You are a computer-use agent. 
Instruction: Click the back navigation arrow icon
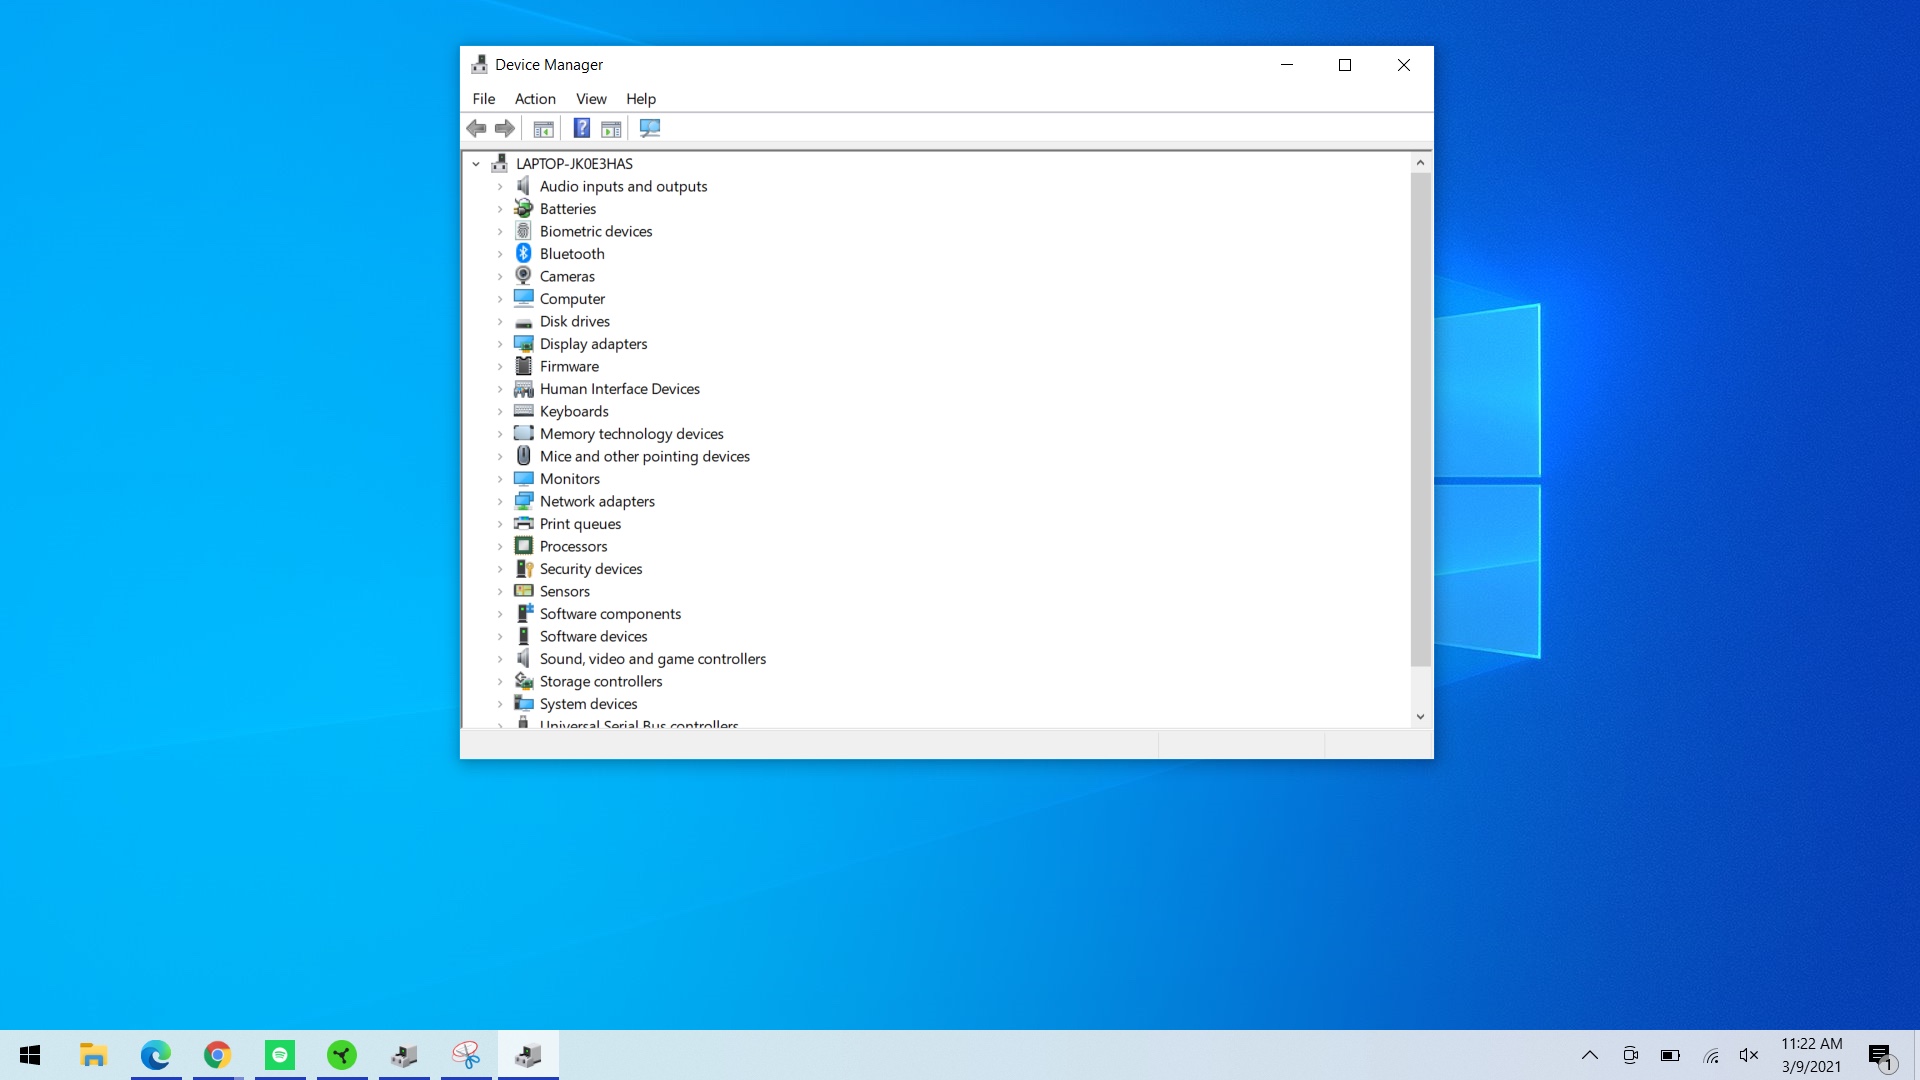[x=475, y=128]
